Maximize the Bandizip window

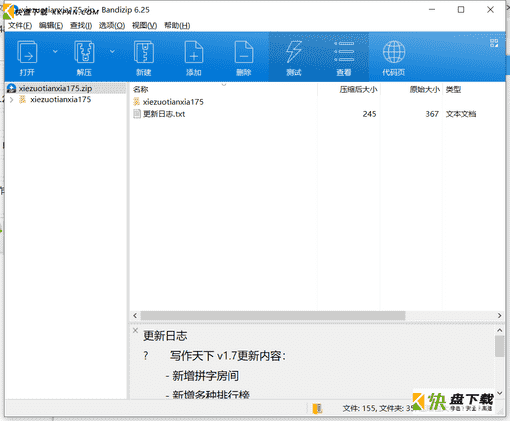coord(461,10)
